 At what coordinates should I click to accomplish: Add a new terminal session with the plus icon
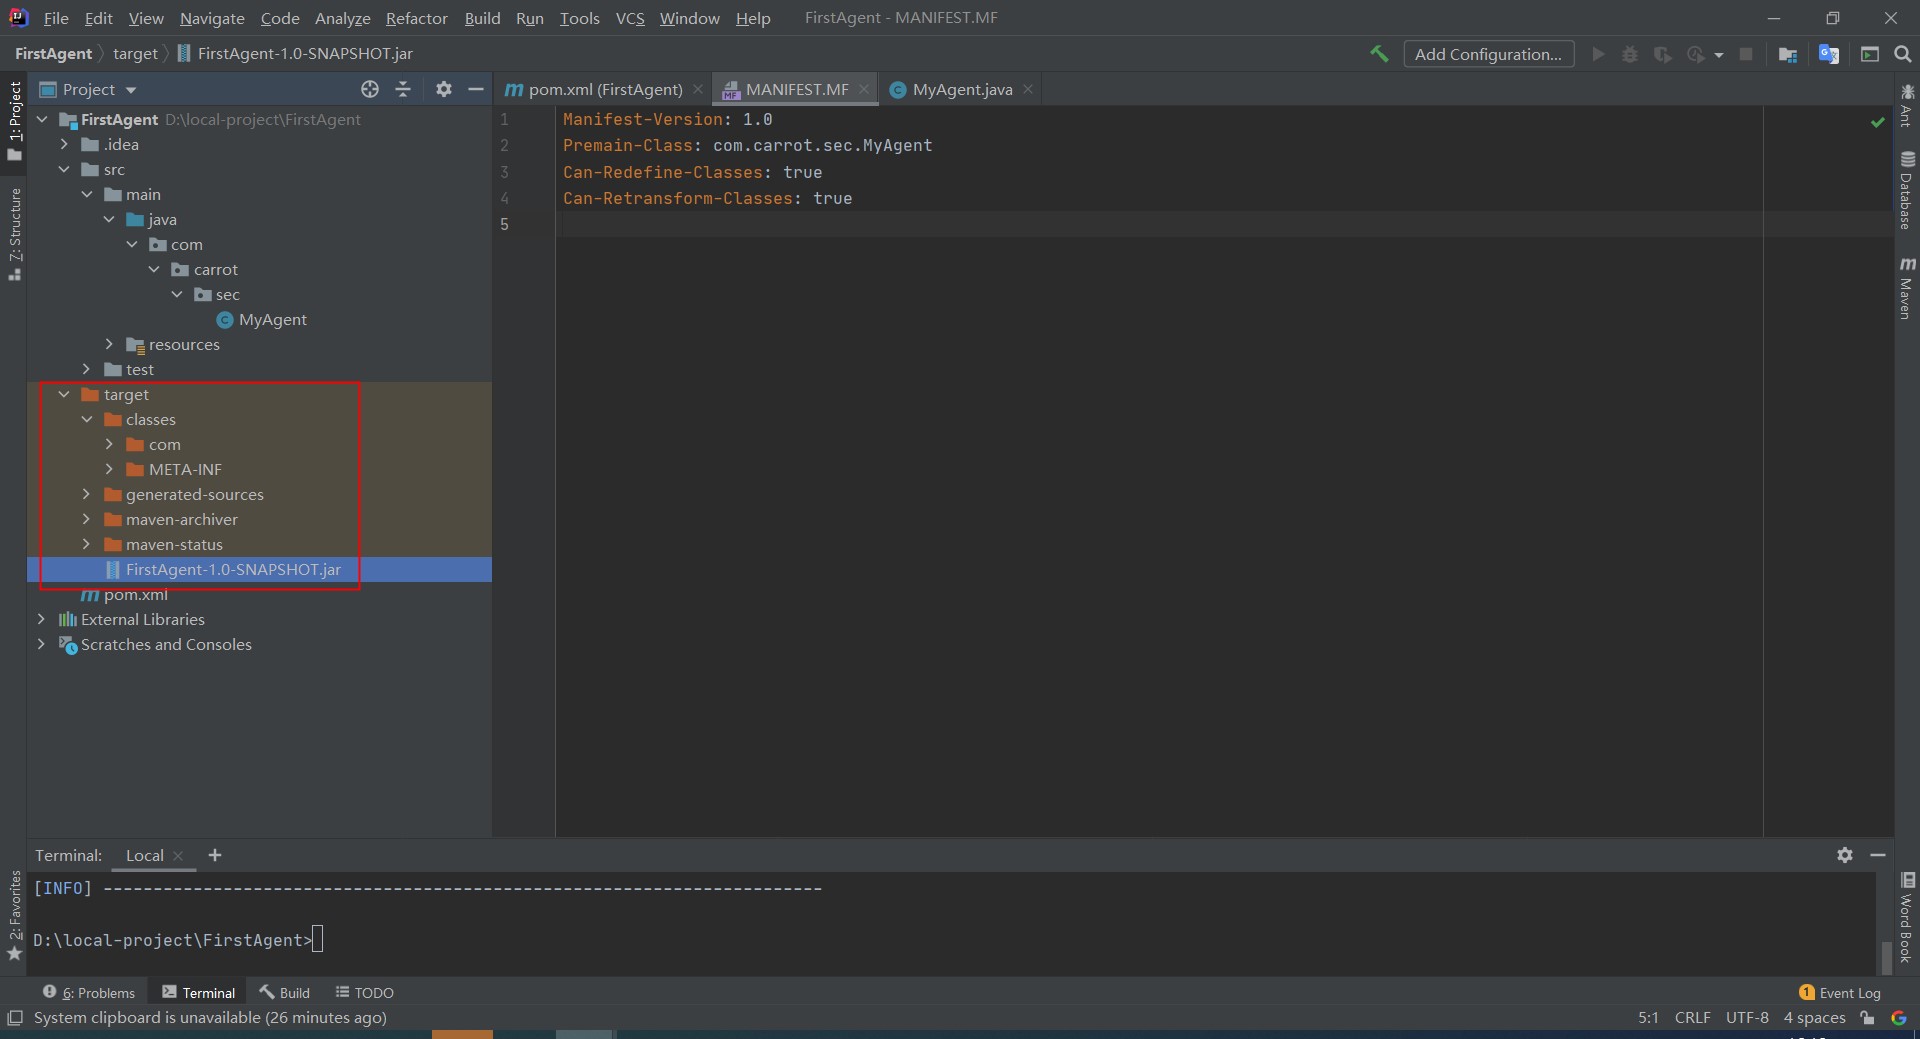point(215,855)
